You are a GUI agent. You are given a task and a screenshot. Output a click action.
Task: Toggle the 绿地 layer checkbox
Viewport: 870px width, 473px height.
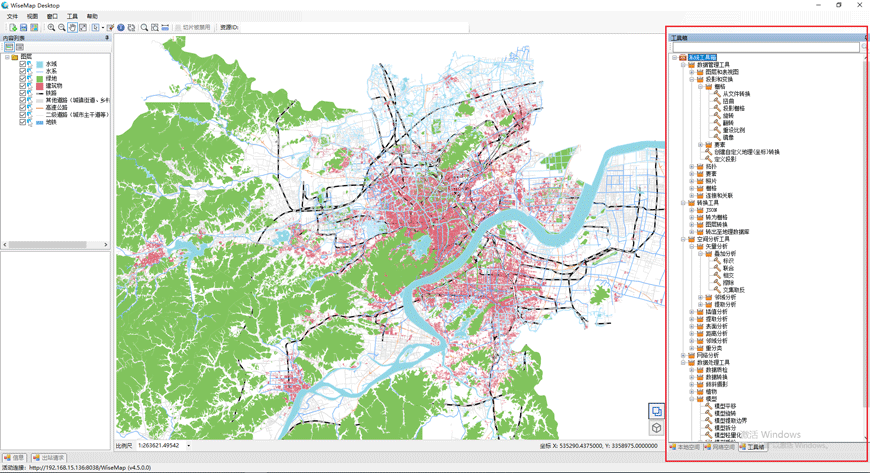pyautogui.click(x=23, y=79)
